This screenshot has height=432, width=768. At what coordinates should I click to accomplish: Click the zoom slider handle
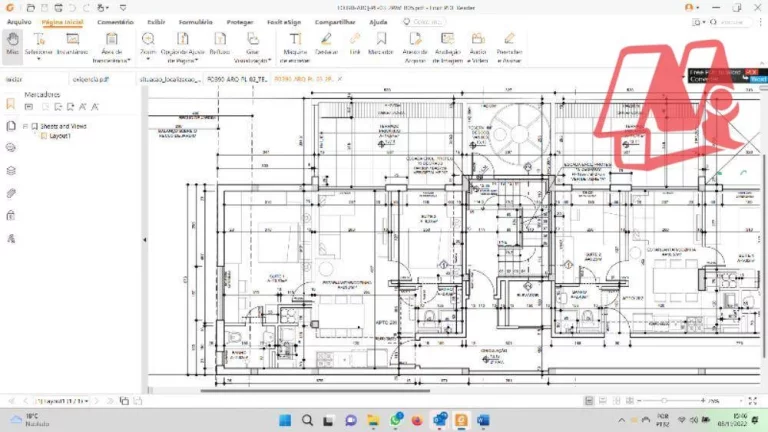click(x=664, y=401)
